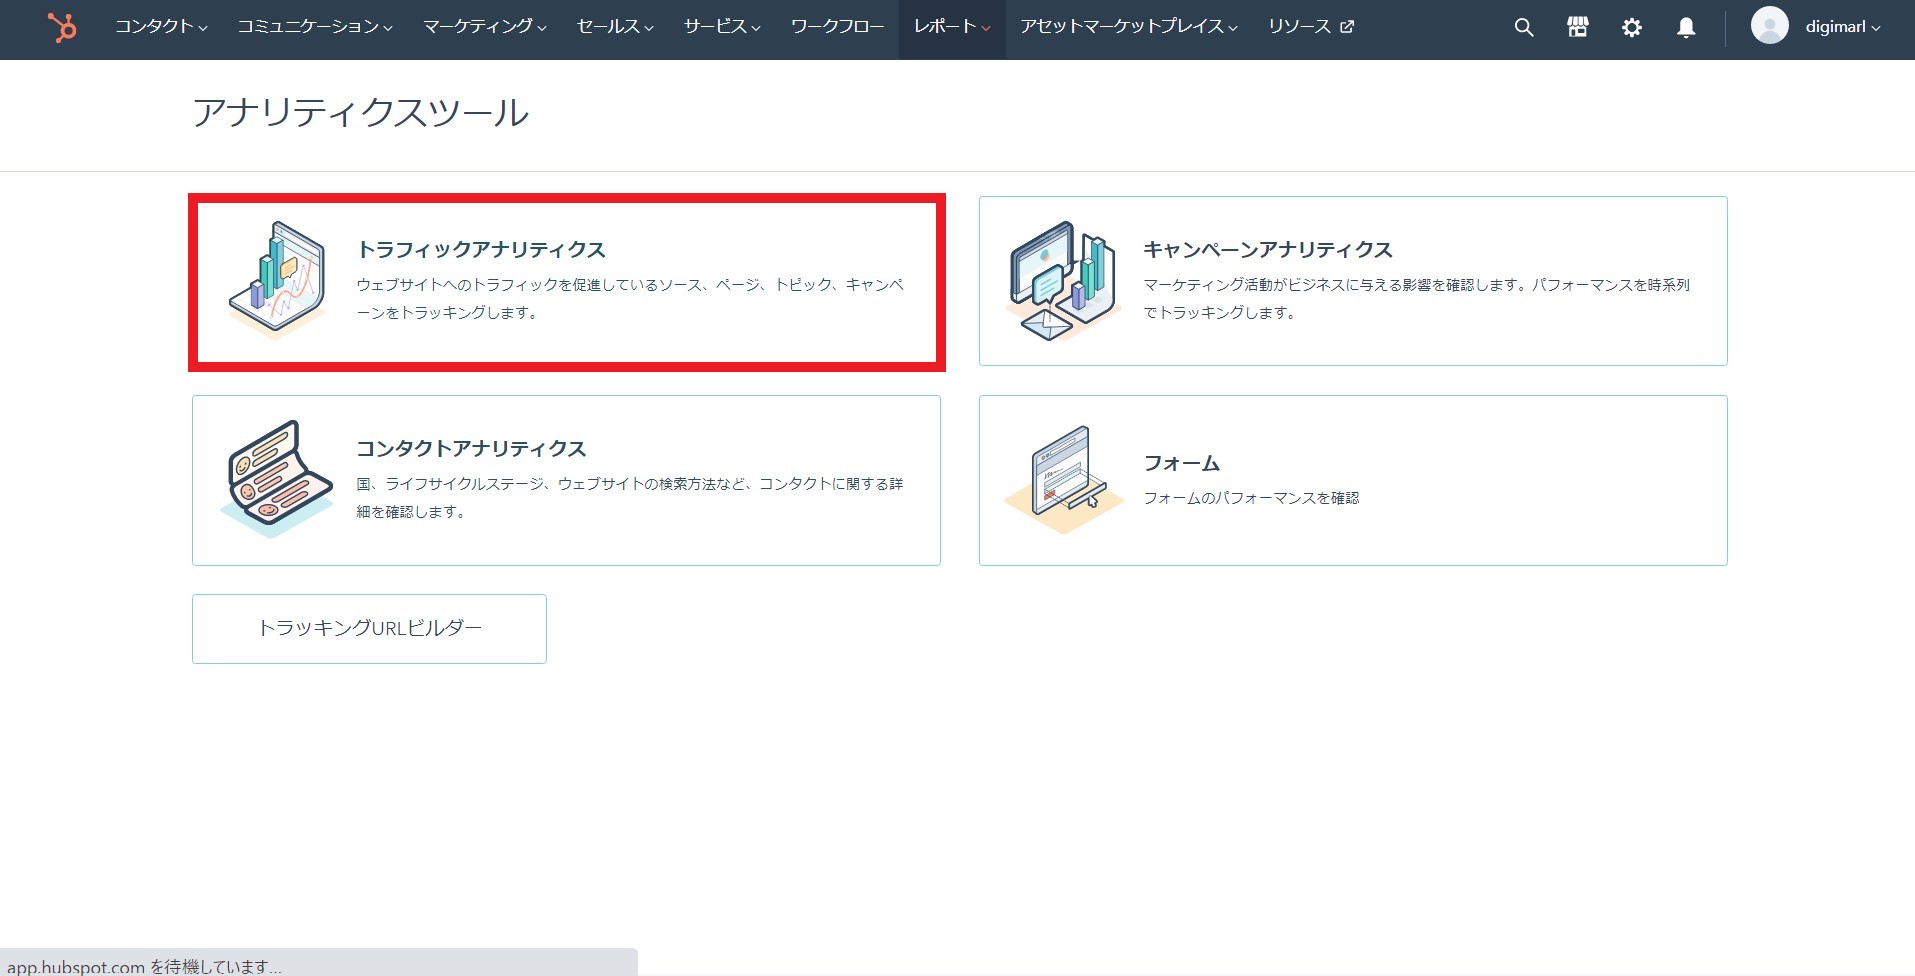Open the フォーム heading

(1182, 463)
